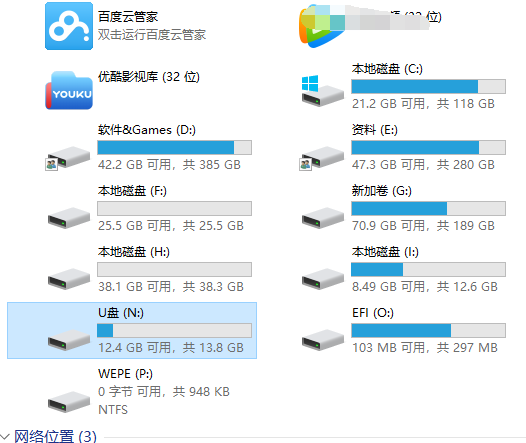The width and height of the screenshot is (526, 443).
Task: Collapse the 网络位置 (3) section chevron
Action: point(5,437)
